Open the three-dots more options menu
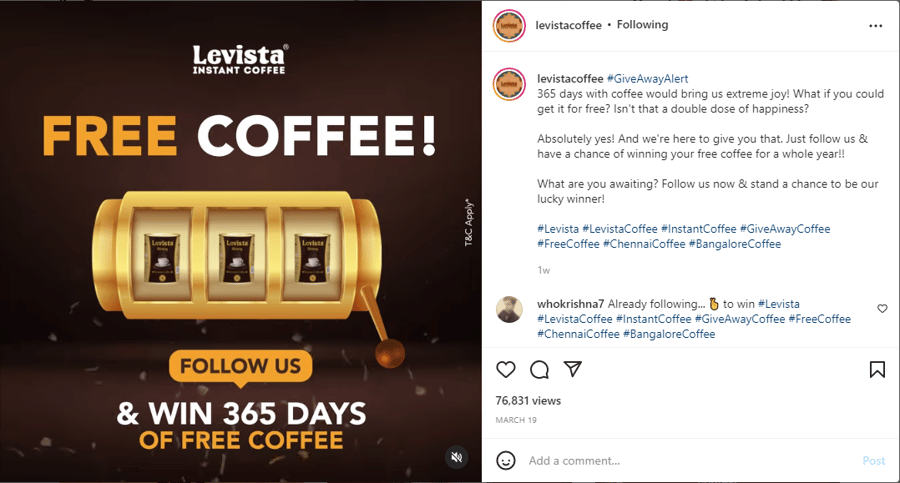The width and height of the screenshot is (900, 483). click(x=875, y=26)
